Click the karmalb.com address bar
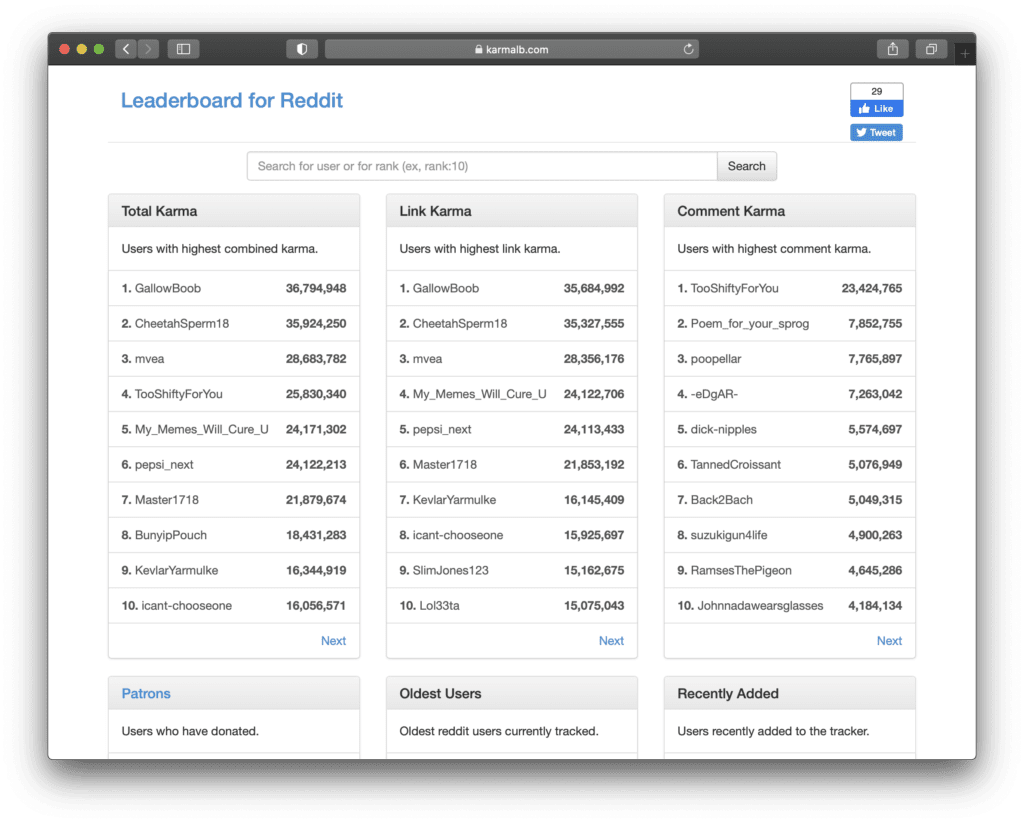The width and height of the screenshot is (1024, 823). [x=511, y=49]
